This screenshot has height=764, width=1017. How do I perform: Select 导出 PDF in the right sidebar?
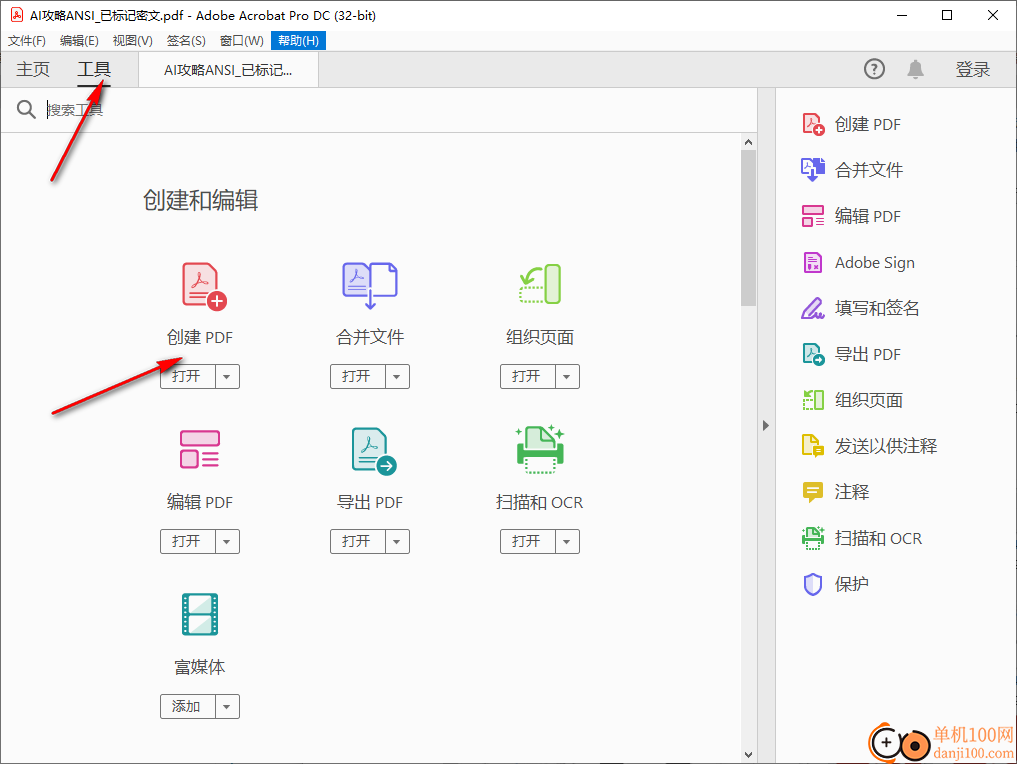(x=851, y=354)
